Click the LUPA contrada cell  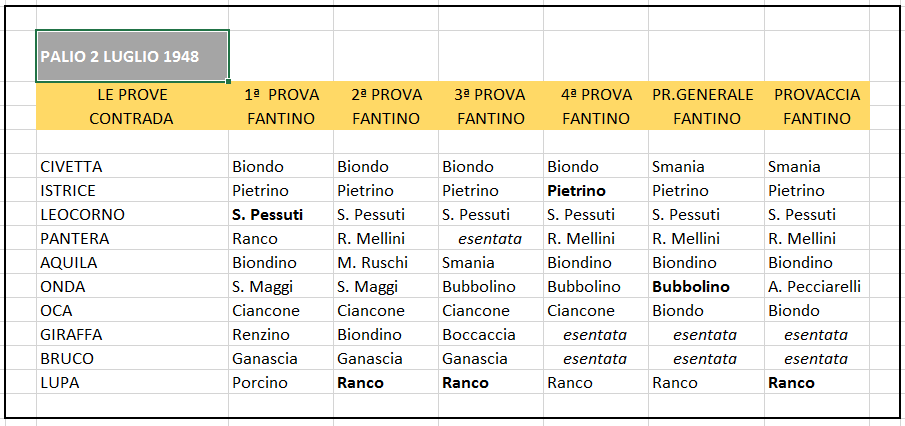click(60, 383)
